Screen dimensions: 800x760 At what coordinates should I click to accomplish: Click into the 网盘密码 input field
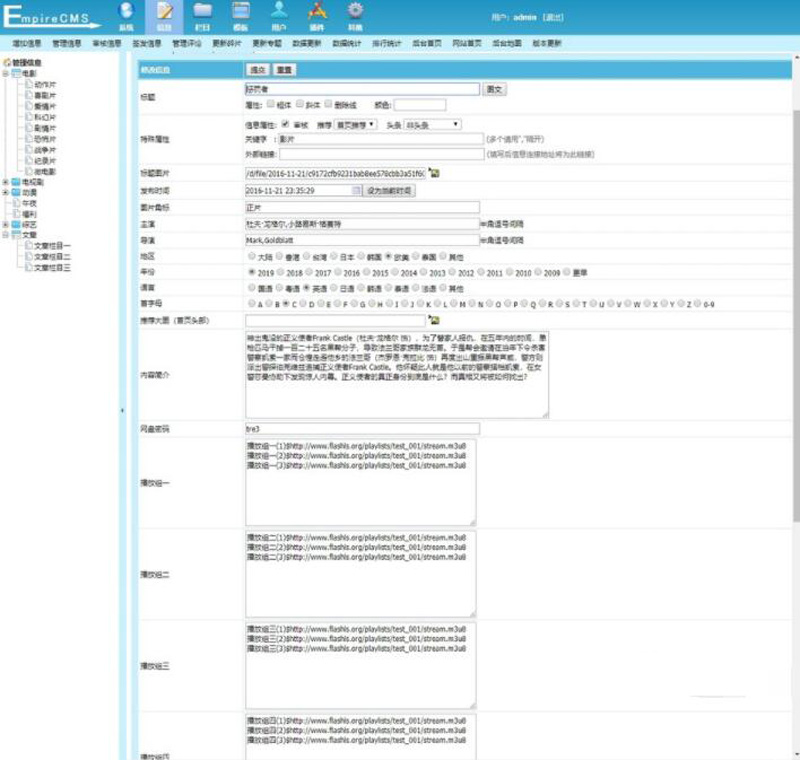[x=362, y=428]
